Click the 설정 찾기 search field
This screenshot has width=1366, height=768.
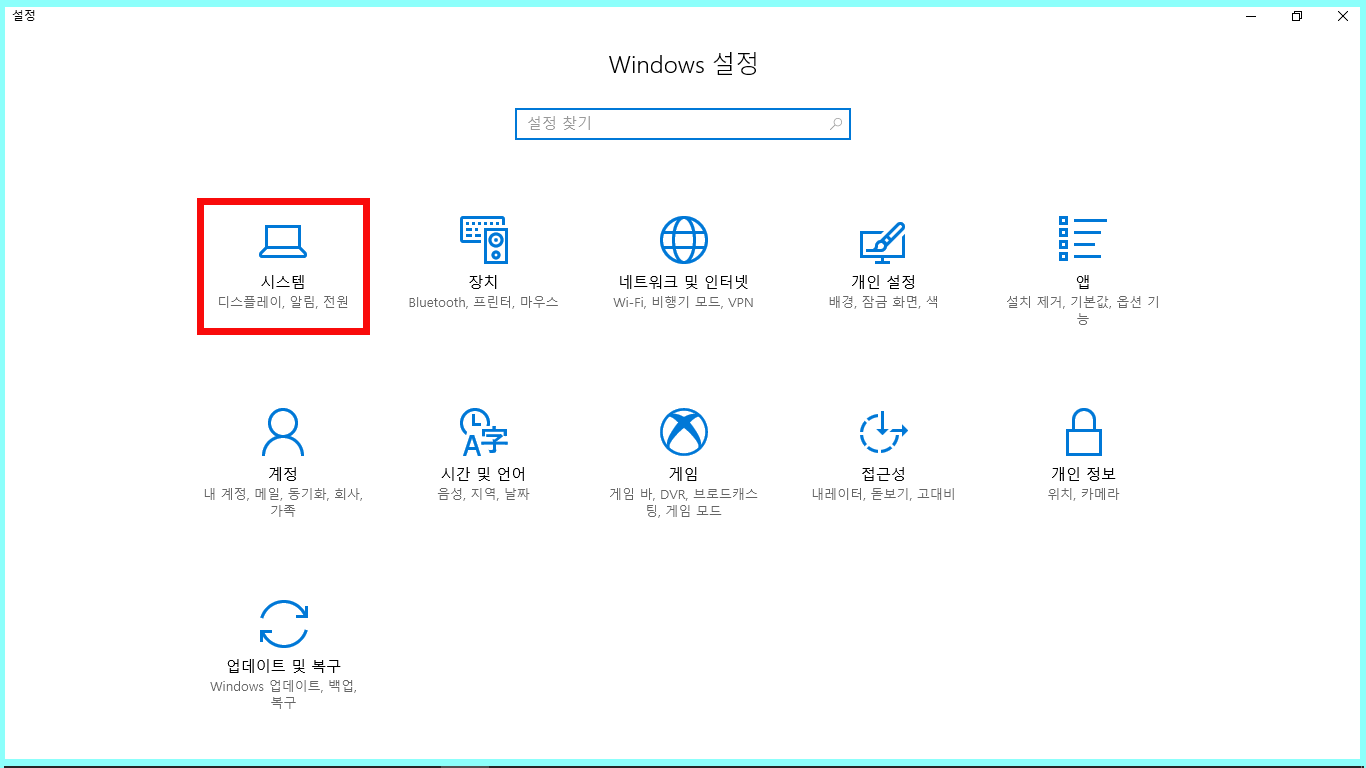[x=683, y=124]
